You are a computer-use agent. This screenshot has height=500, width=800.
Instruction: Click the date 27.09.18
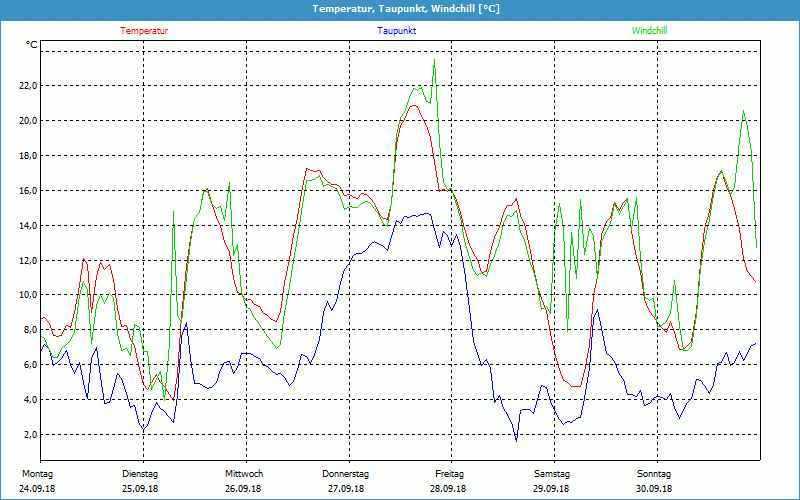346,489
